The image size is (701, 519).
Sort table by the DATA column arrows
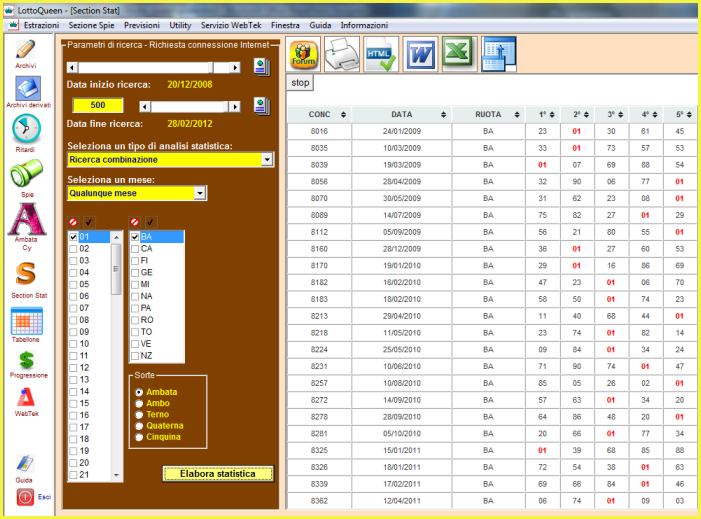(x=443, y=115)
